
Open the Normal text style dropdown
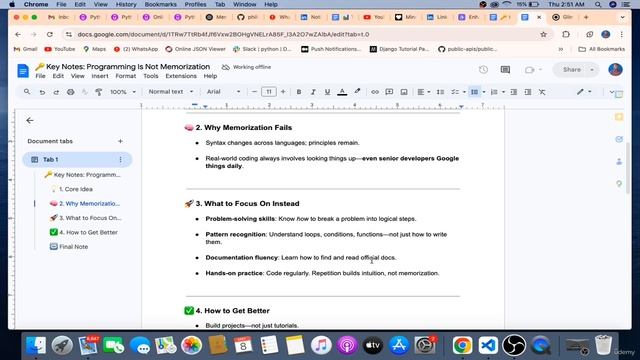coord(171,92)
